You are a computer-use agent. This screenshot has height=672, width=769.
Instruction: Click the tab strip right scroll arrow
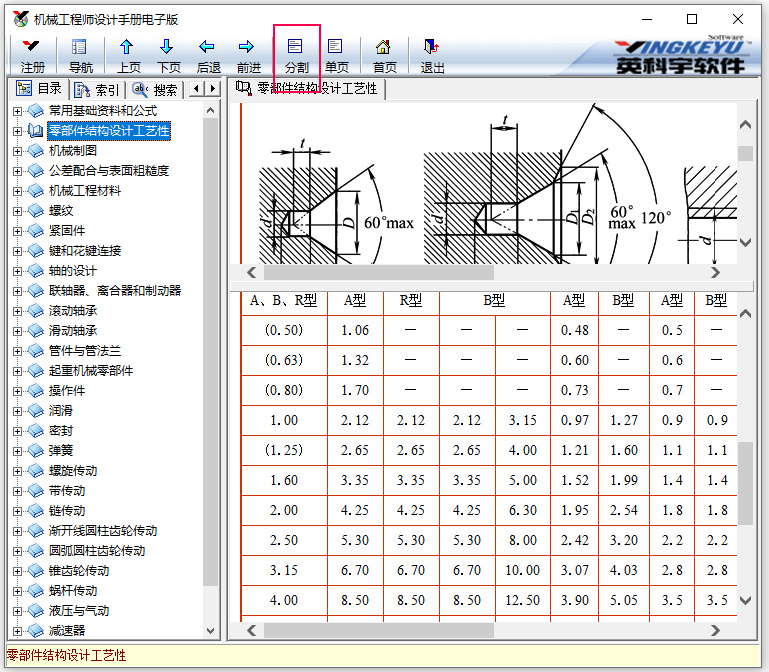212,89
